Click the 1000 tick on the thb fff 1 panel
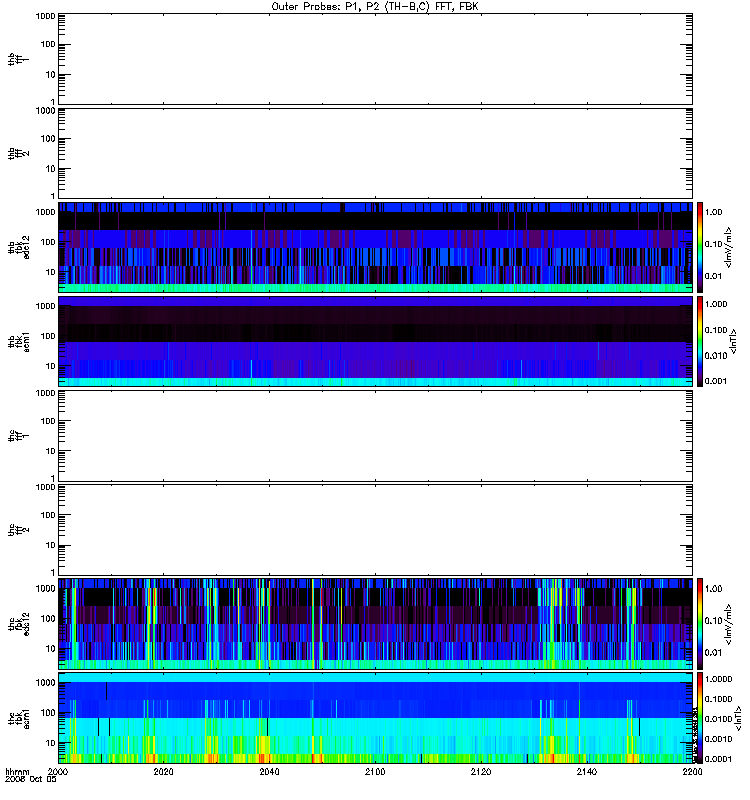Screen dimensions: 750x800 click(x=45, y=16)
